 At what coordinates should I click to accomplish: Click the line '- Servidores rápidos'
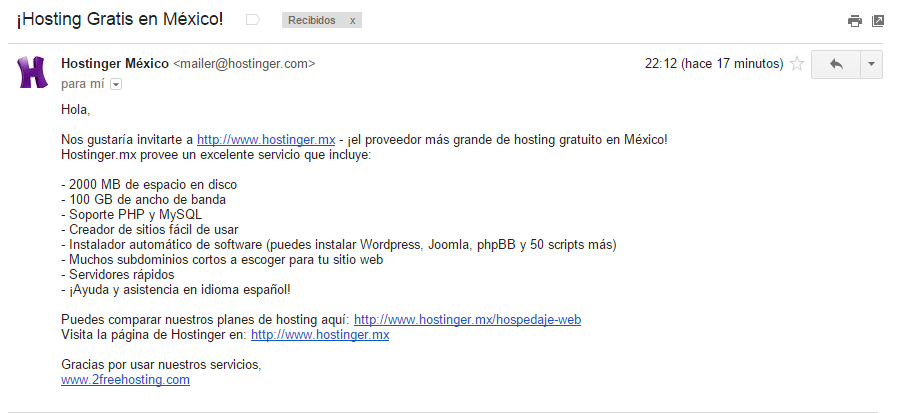117,275
